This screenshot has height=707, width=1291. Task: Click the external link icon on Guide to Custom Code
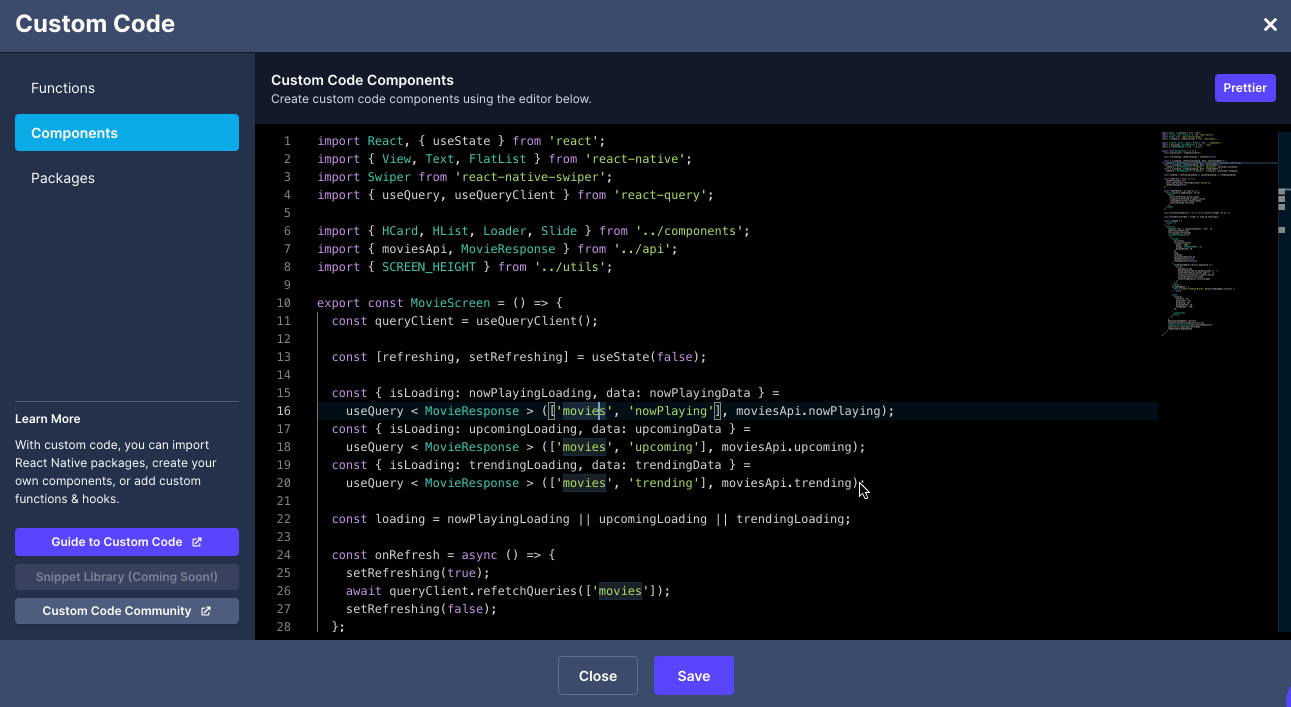pyautogui.click(x=197, y=542)
